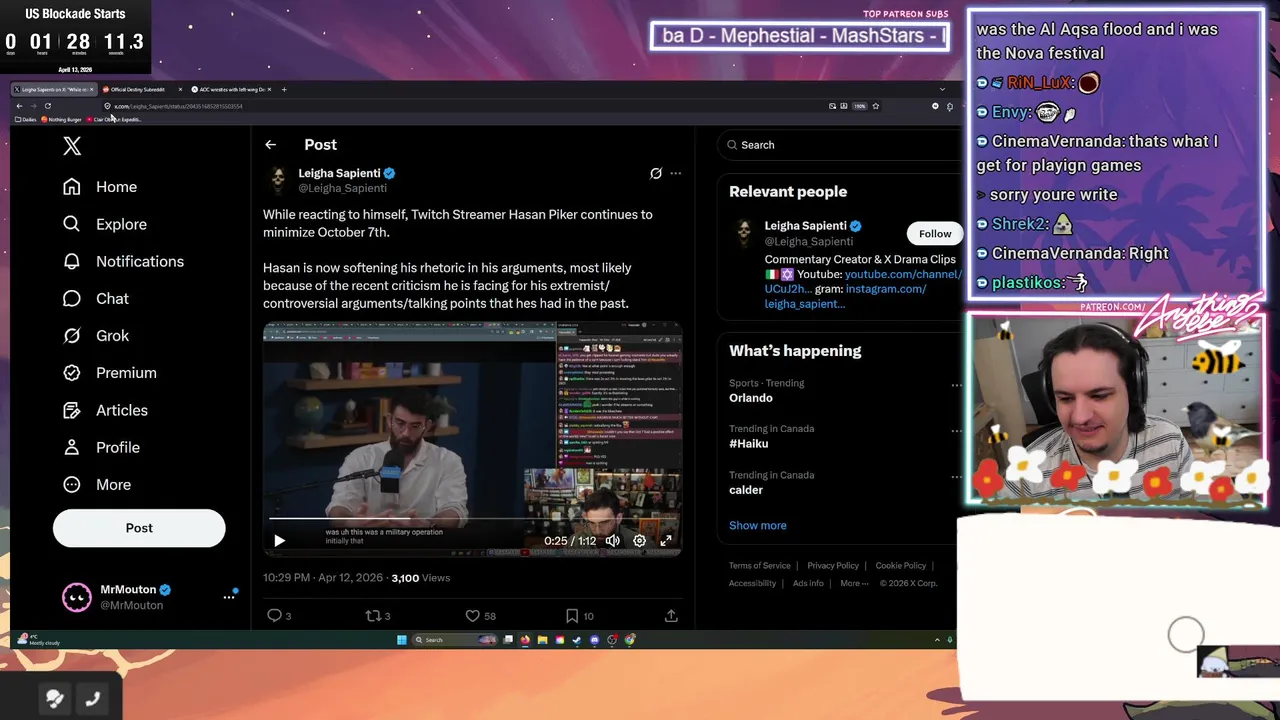Viewport: 1280px width, 720px height.
Task: Open Terms of Service footer link
Action: point(760,566)
